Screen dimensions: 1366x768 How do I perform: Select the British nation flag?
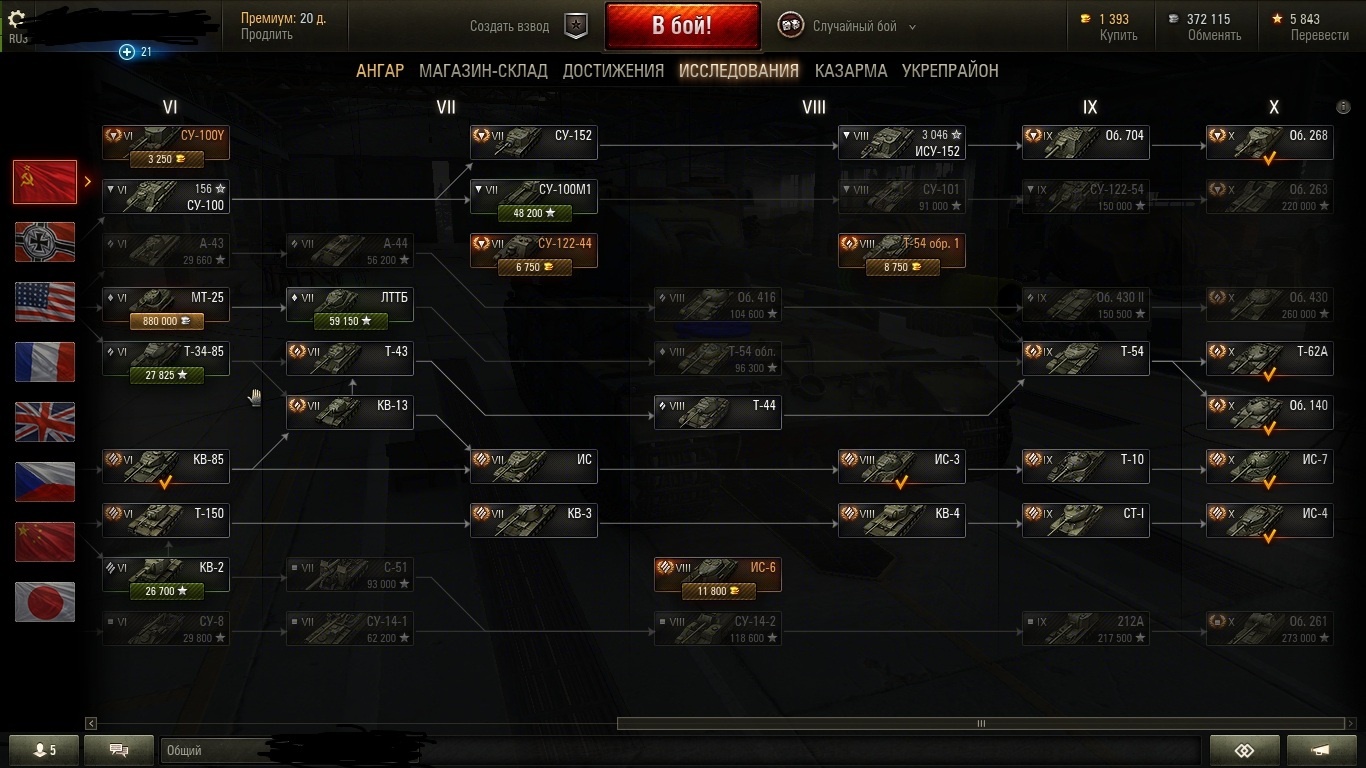[x=45, y=422]
